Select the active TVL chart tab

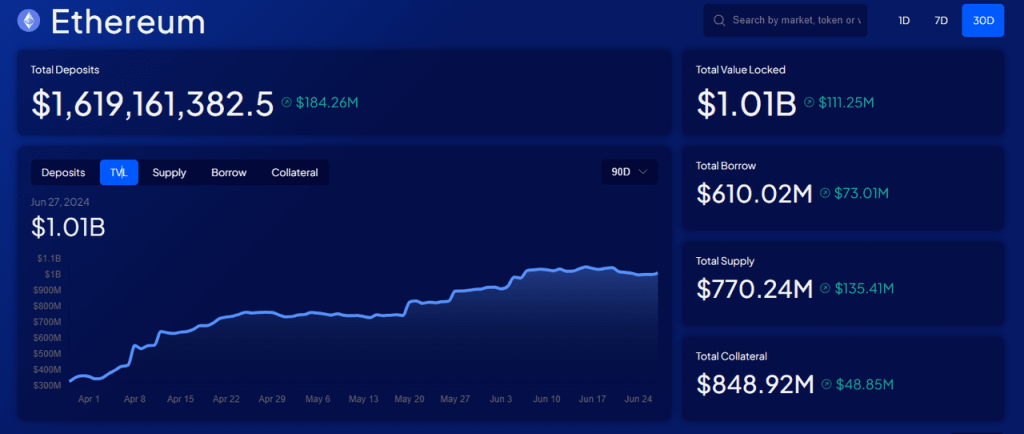[119, 173]
